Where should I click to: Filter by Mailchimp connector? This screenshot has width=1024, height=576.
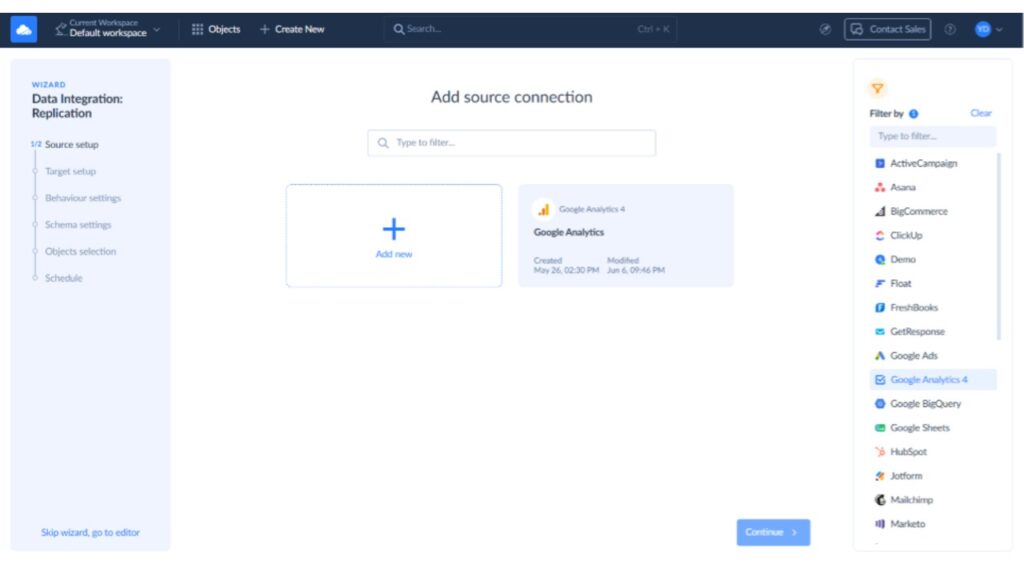[x=933, y=500]
